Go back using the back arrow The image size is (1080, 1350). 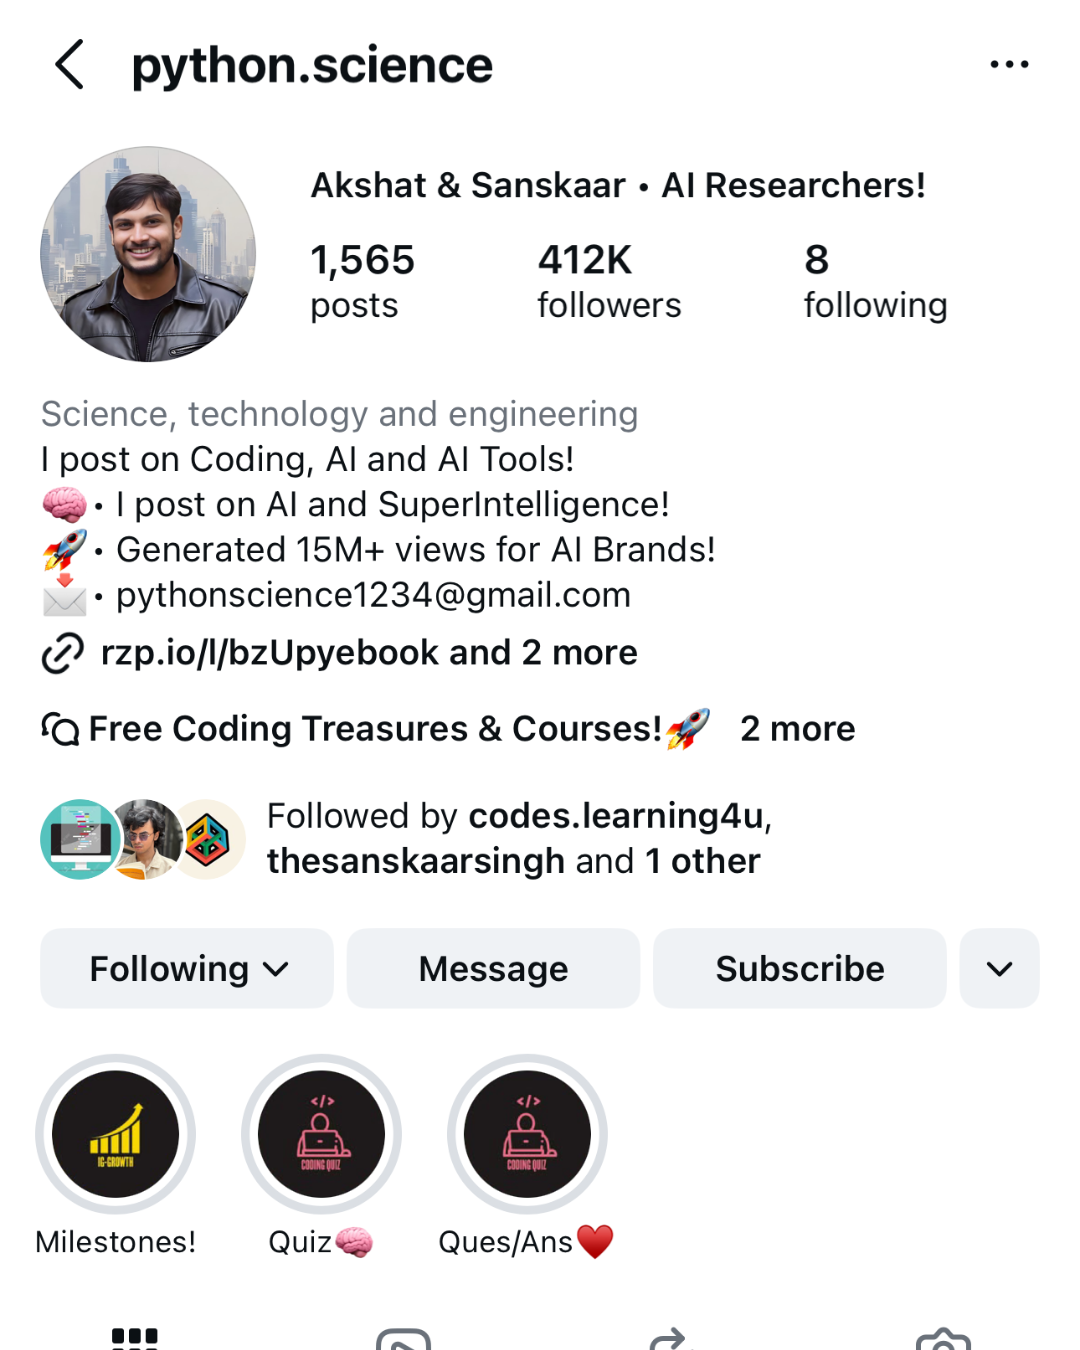70,65
